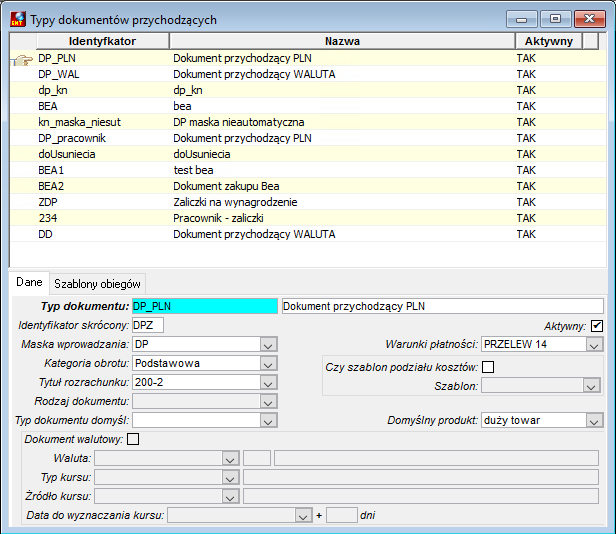Sort by Identyfkator column header
The image size is (616, 534).
coord(103,41)
